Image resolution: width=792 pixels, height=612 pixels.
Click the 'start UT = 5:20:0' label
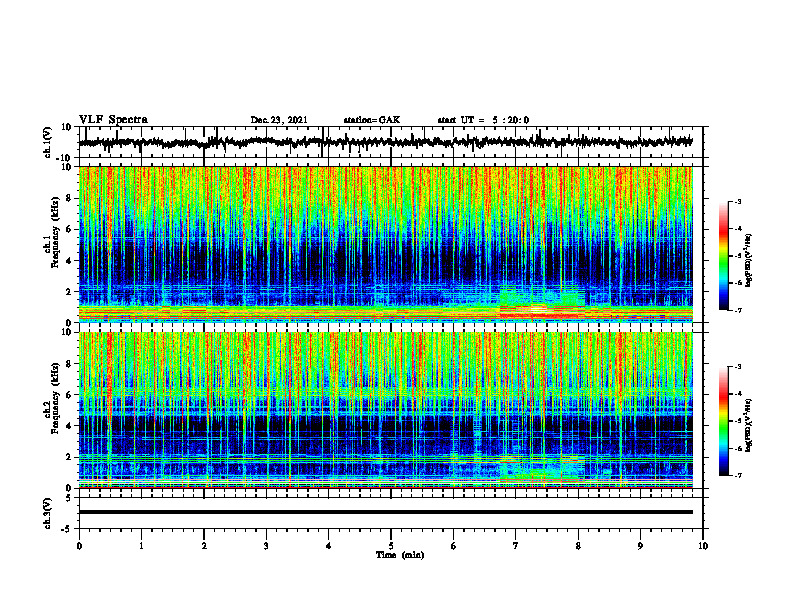coord(483,120)
